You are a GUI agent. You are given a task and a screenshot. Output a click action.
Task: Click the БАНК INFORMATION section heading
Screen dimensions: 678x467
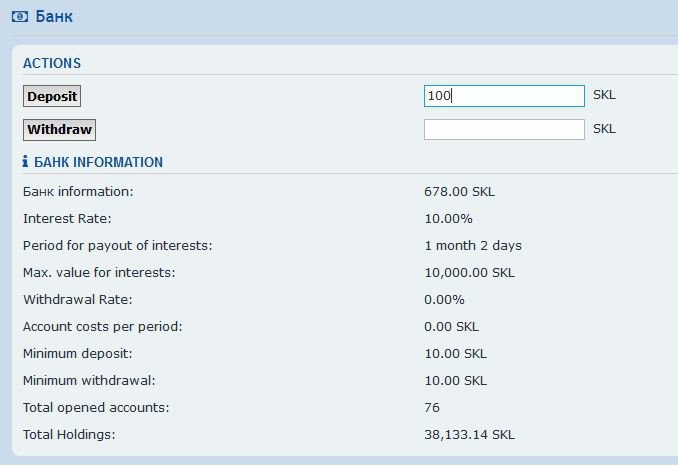coord(98,162)
